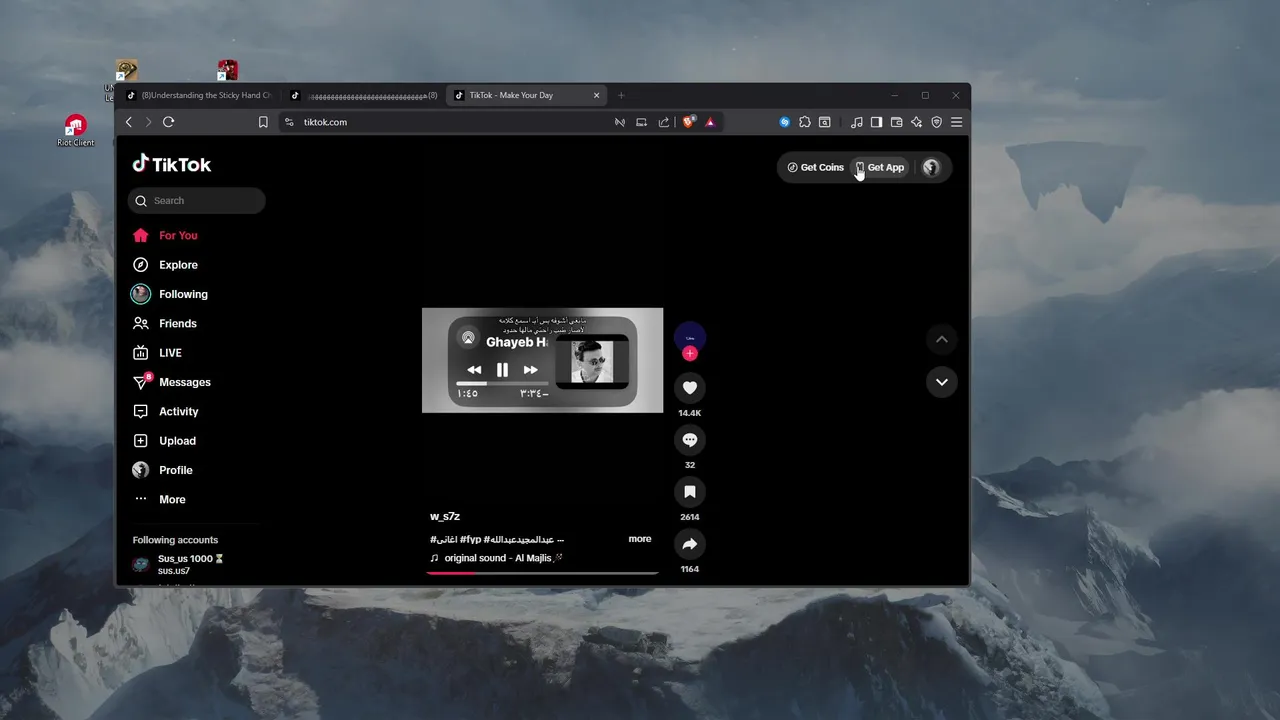Click the Brave Shields lion icon
The image size is (1280, 720).
tap(689, 122)
